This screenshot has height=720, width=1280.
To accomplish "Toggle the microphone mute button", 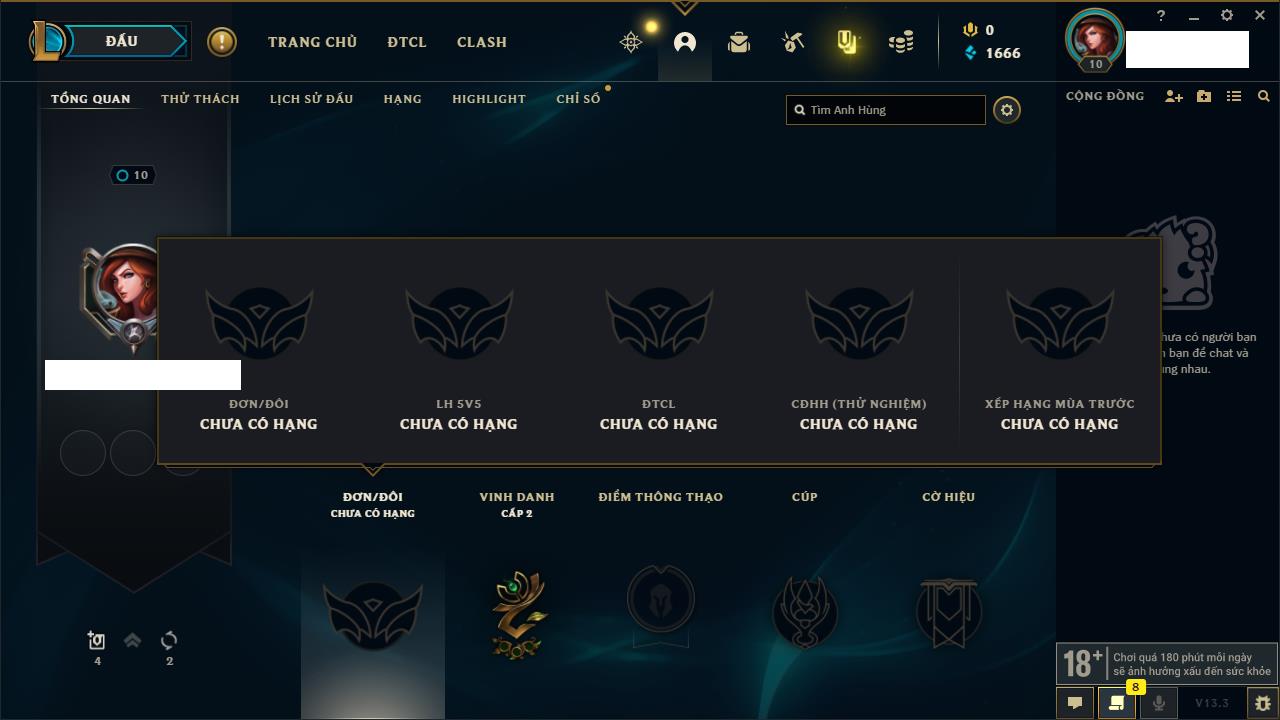I will (1158, 703).
